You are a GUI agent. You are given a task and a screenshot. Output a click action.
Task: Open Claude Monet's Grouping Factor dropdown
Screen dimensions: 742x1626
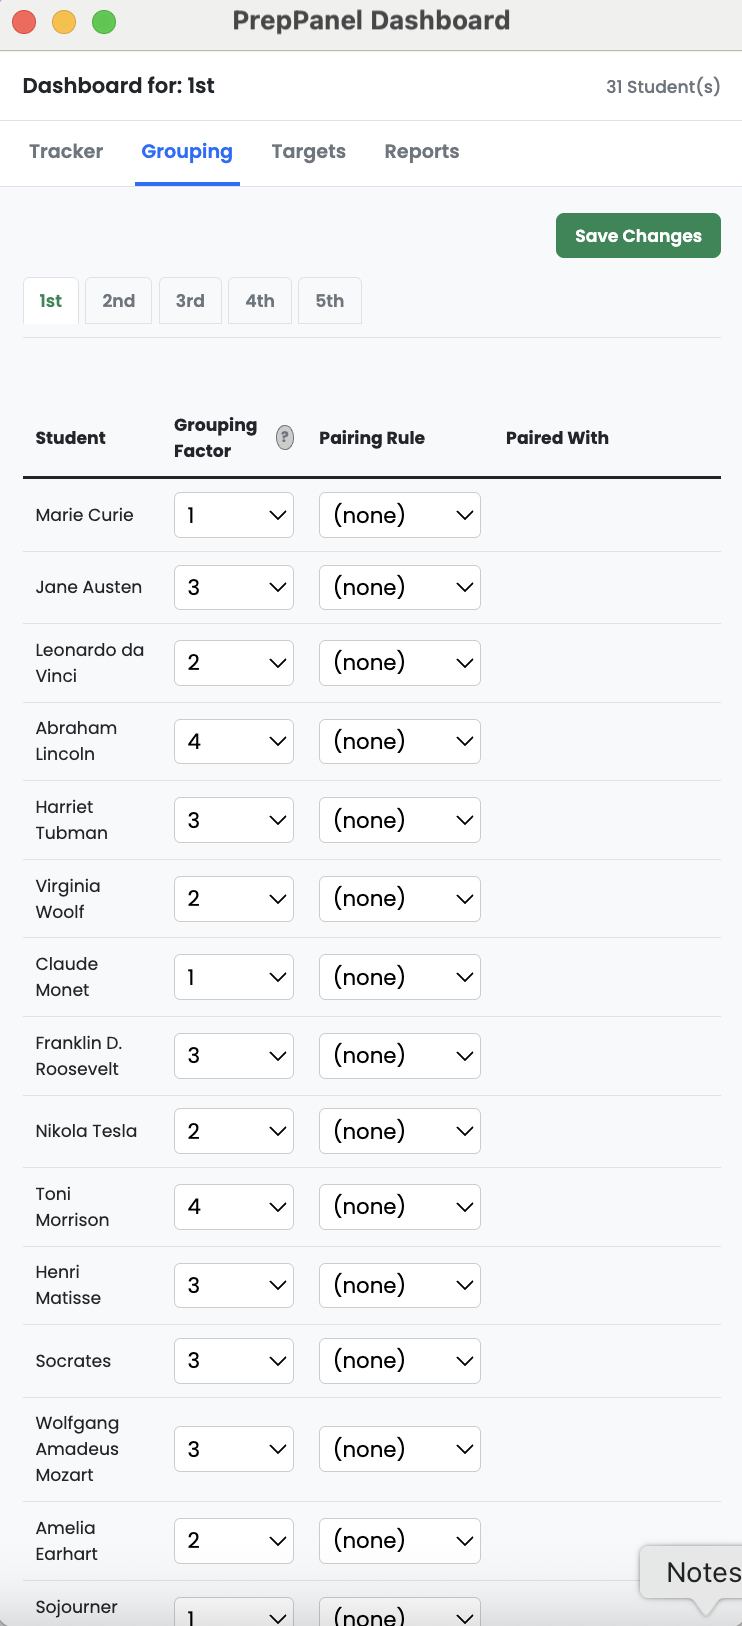pyautogui.click(x=233, y=976)
